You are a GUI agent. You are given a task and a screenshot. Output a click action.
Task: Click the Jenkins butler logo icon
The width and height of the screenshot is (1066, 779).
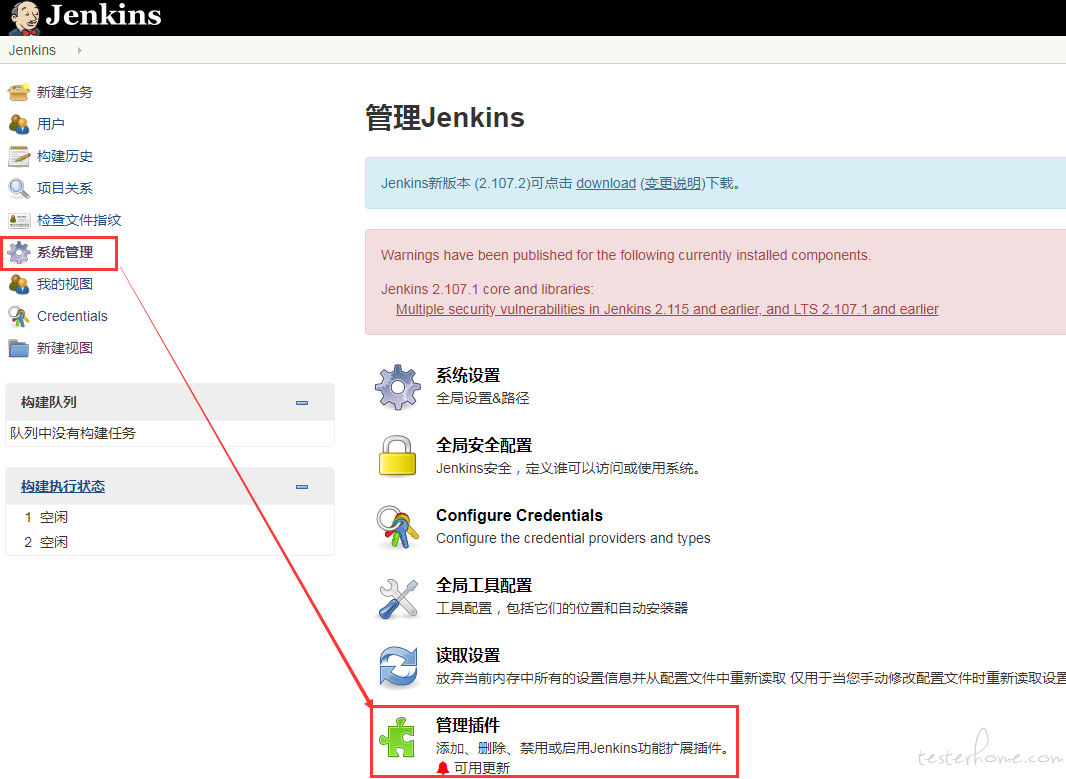click(25, 18)
